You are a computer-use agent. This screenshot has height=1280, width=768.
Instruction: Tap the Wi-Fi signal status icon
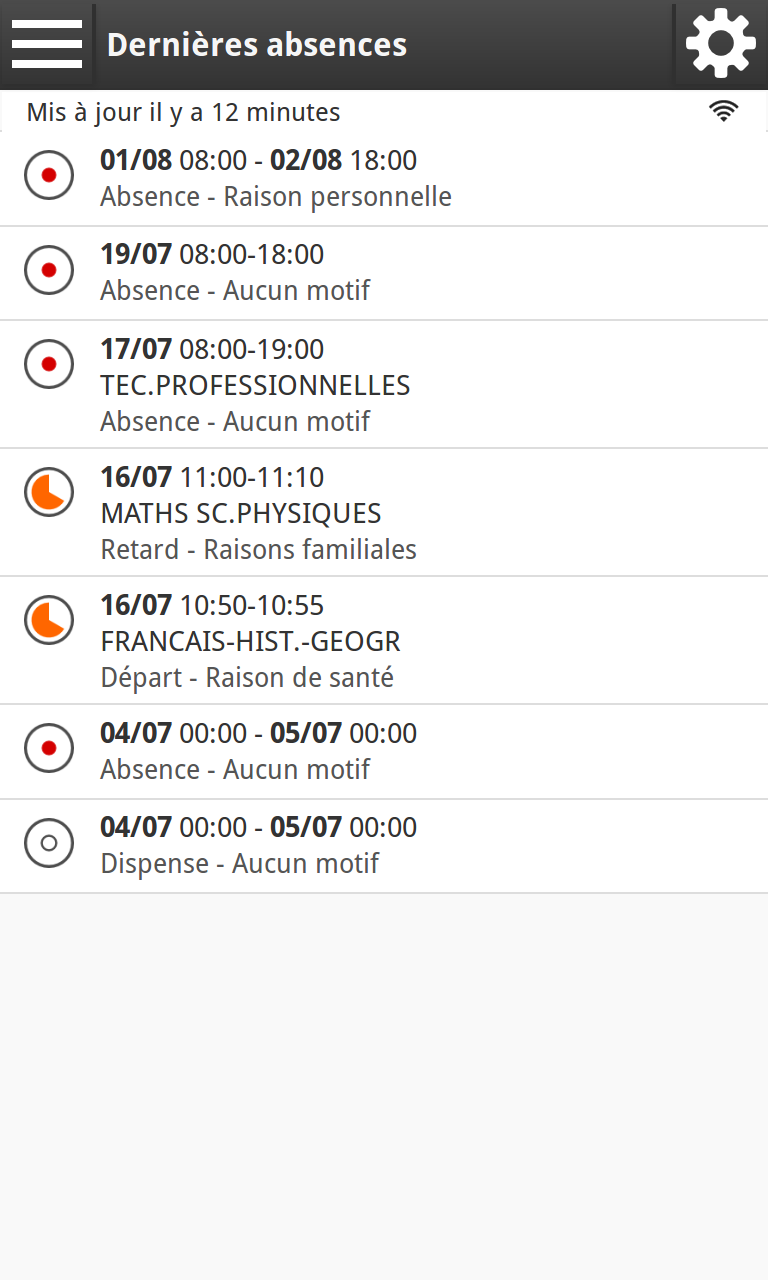click(x=724, y=111)
